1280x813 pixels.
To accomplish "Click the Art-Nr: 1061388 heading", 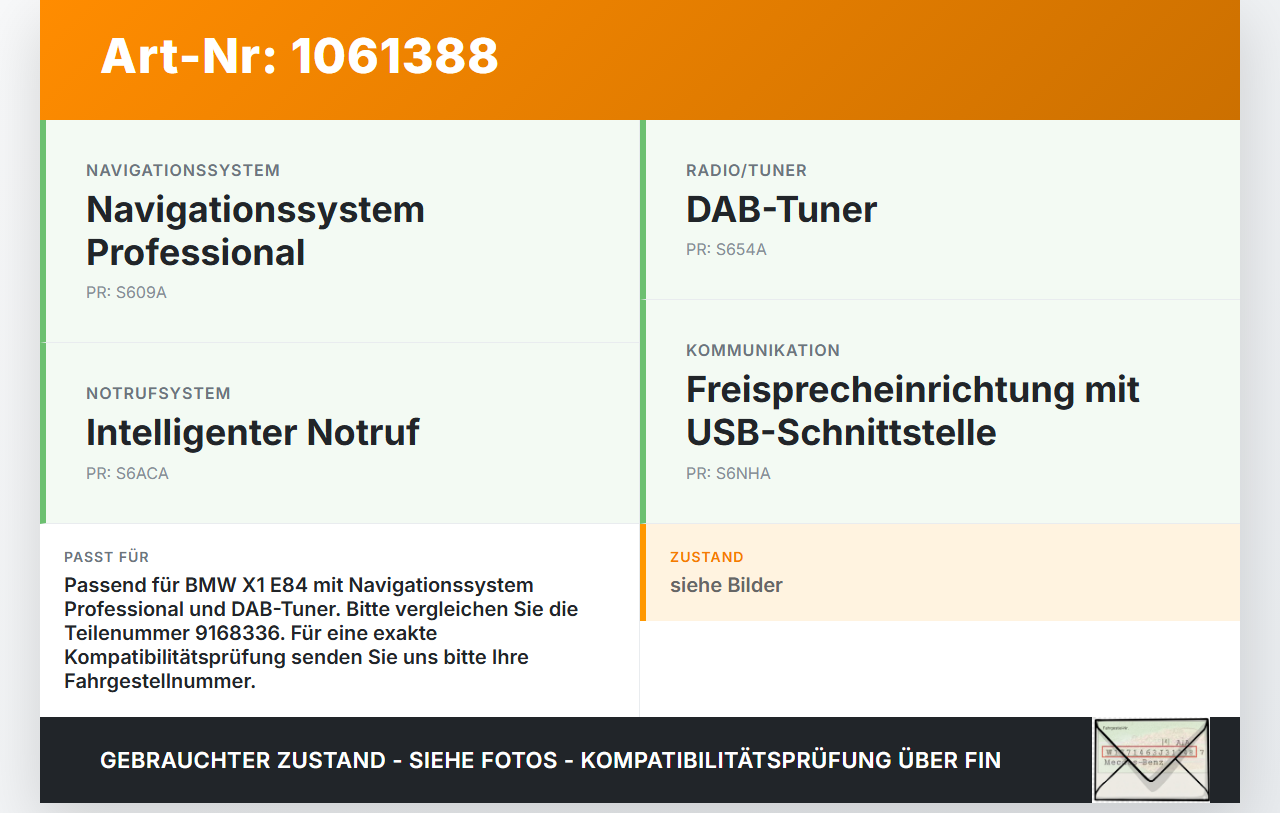I will [x=299, y=56].
